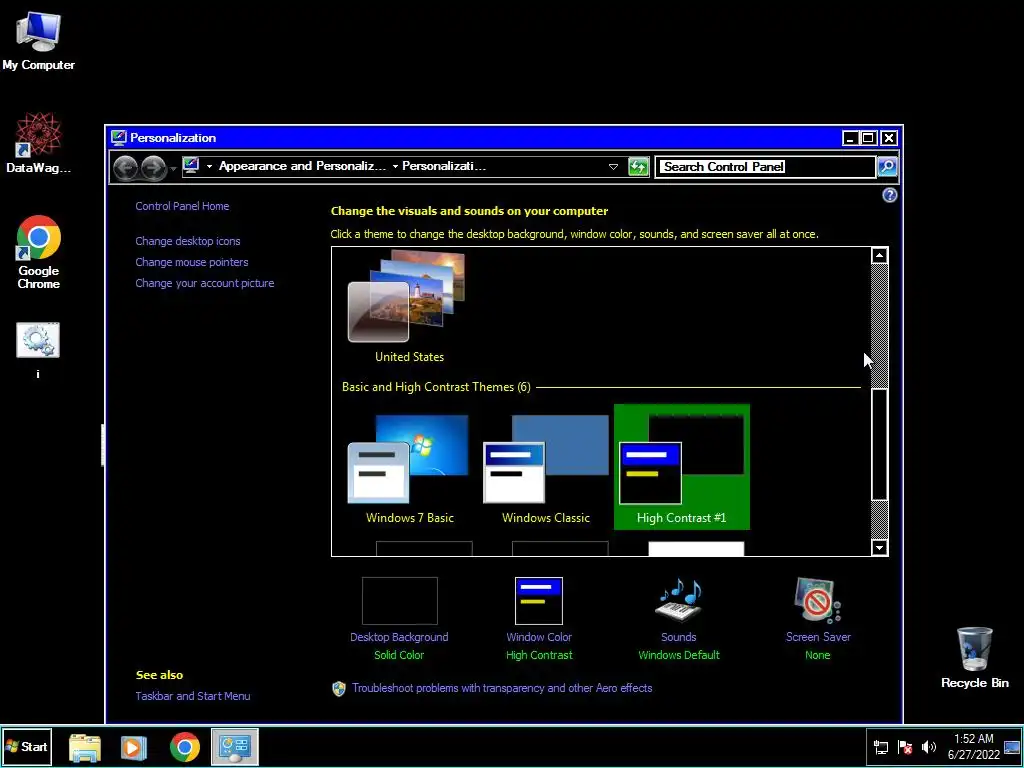Open Chrome from the taskbar
Screen dimensions: 1024x768
coord(185,747)
